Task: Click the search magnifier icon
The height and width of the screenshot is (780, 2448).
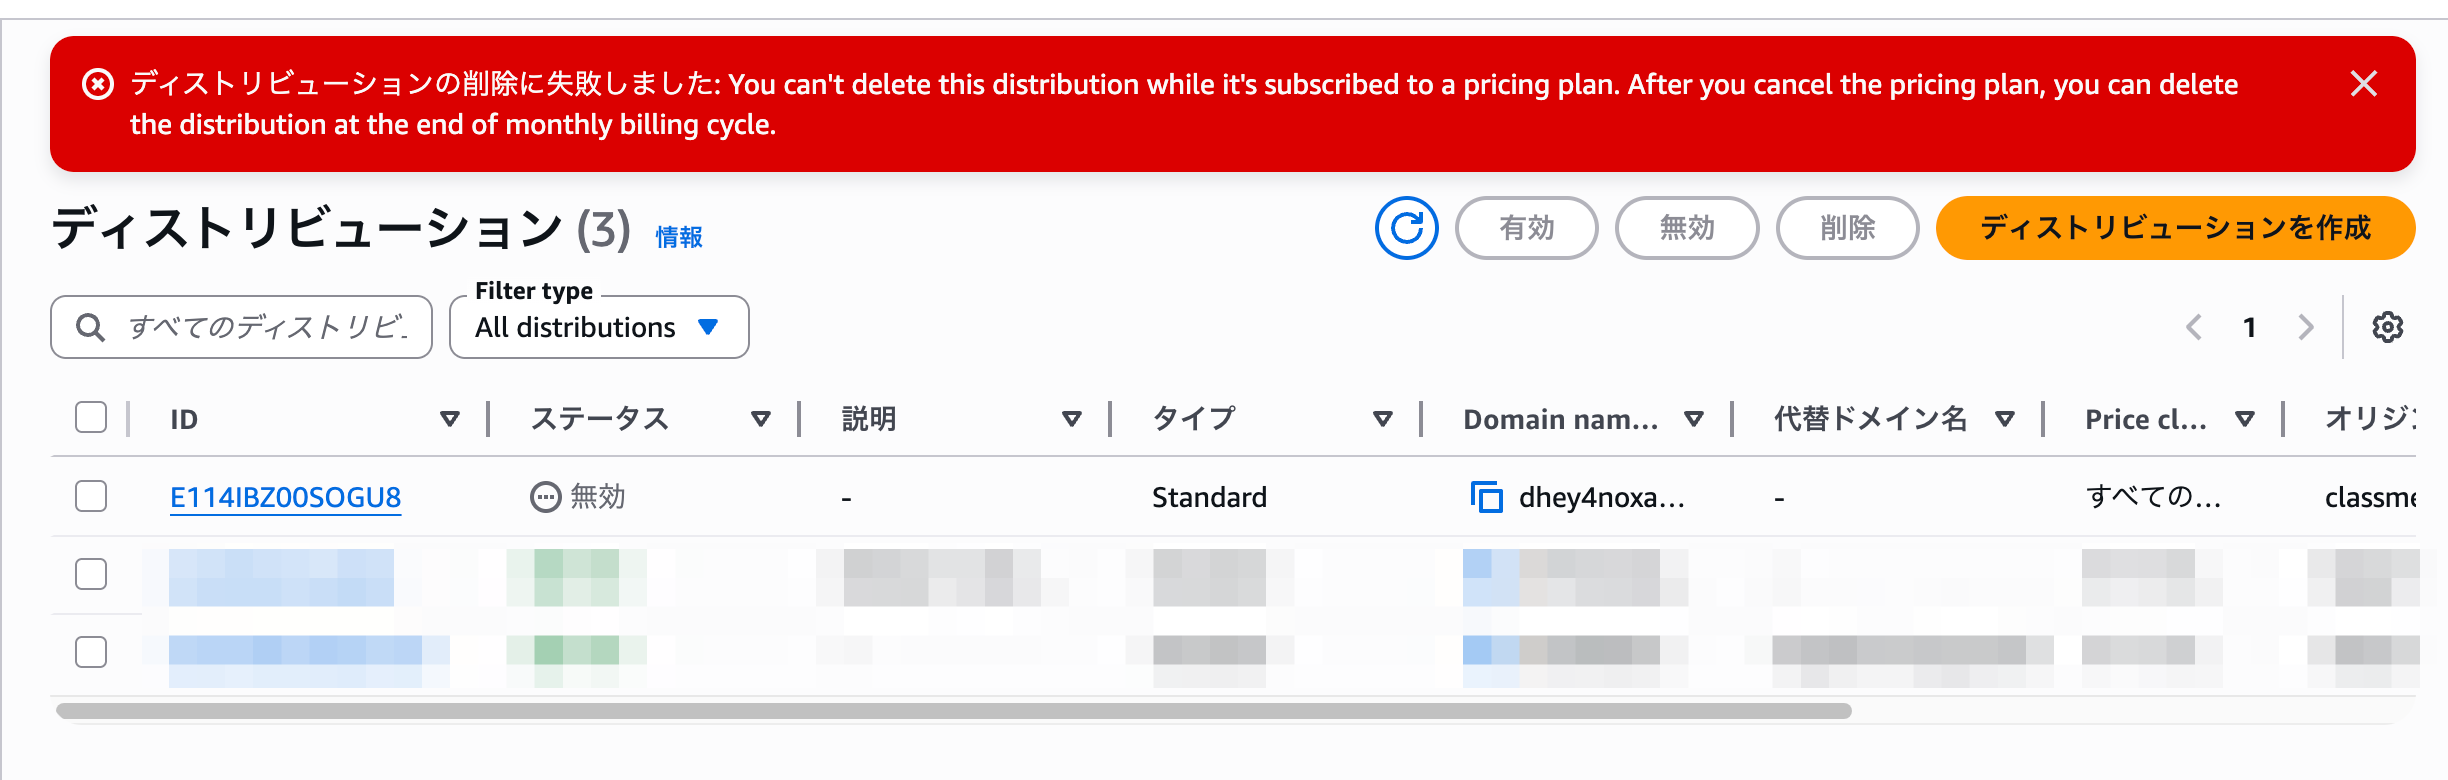Action: pos(91,327)
